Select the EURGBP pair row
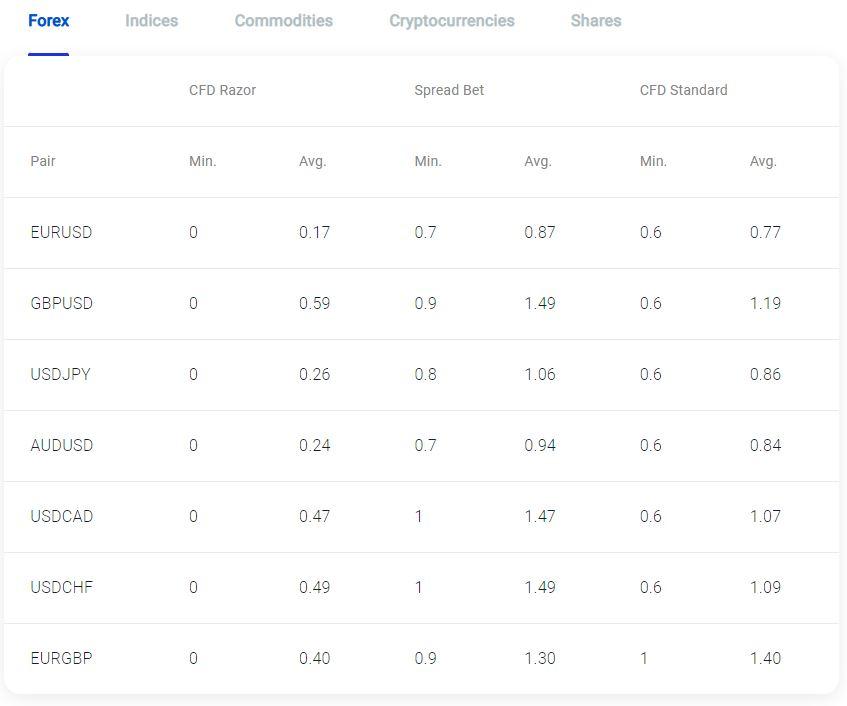847x706 pixels. pyautogui.click(x=421, y=658)
